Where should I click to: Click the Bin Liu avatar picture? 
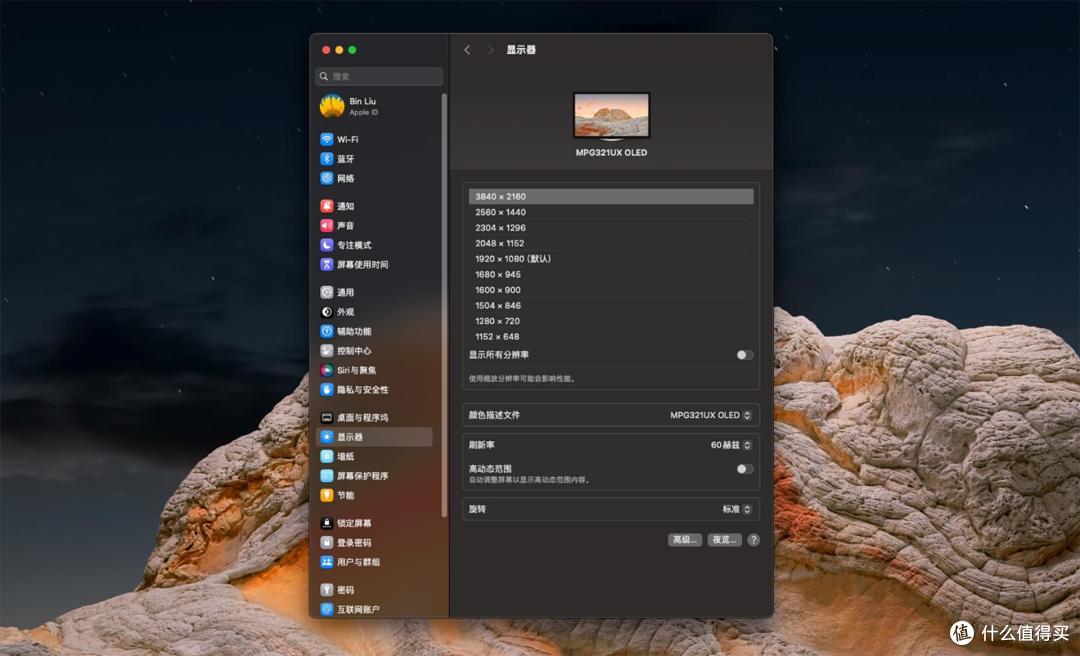point(332,106)
